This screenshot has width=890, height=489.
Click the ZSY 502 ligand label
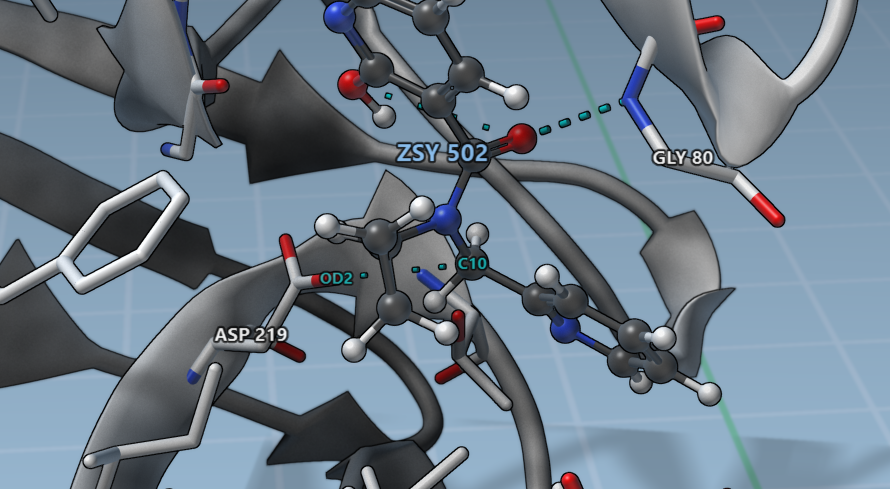(x=441, y=153)
